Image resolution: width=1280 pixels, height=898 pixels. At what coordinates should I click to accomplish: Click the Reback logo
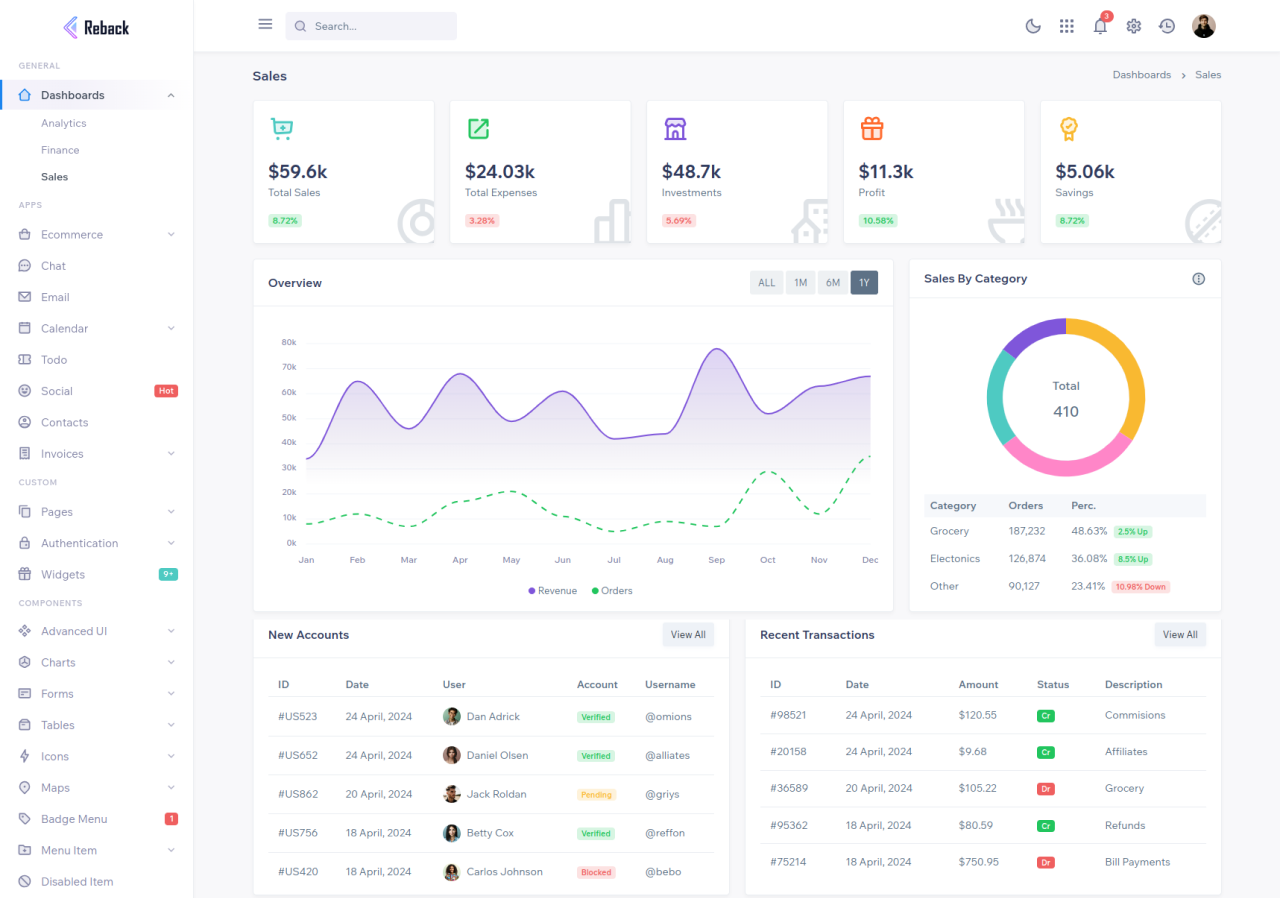coord(96,27)
